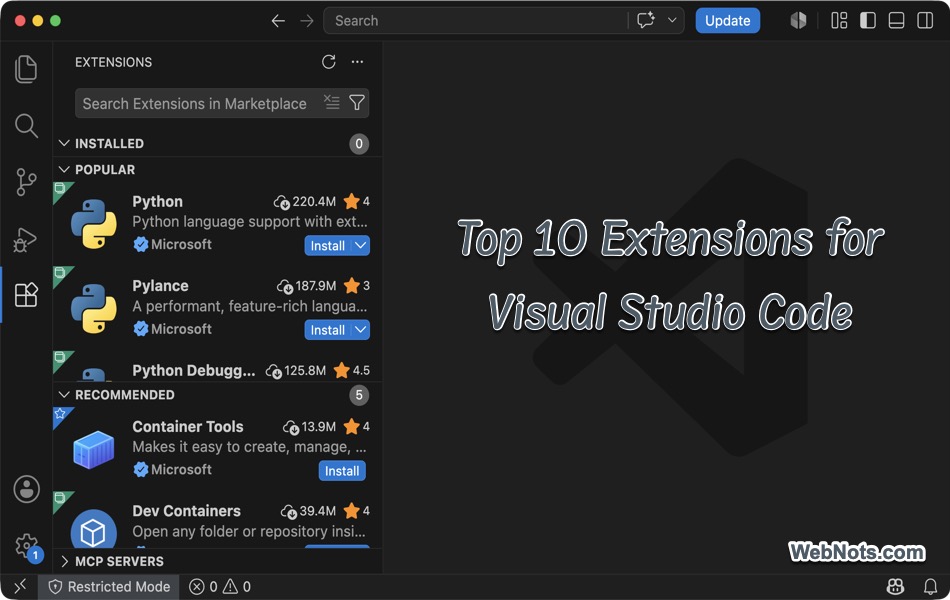This screenshot has width=950, height=600.
Task: Open the Explorer view in activity bar
Action: tap(26, 69)
